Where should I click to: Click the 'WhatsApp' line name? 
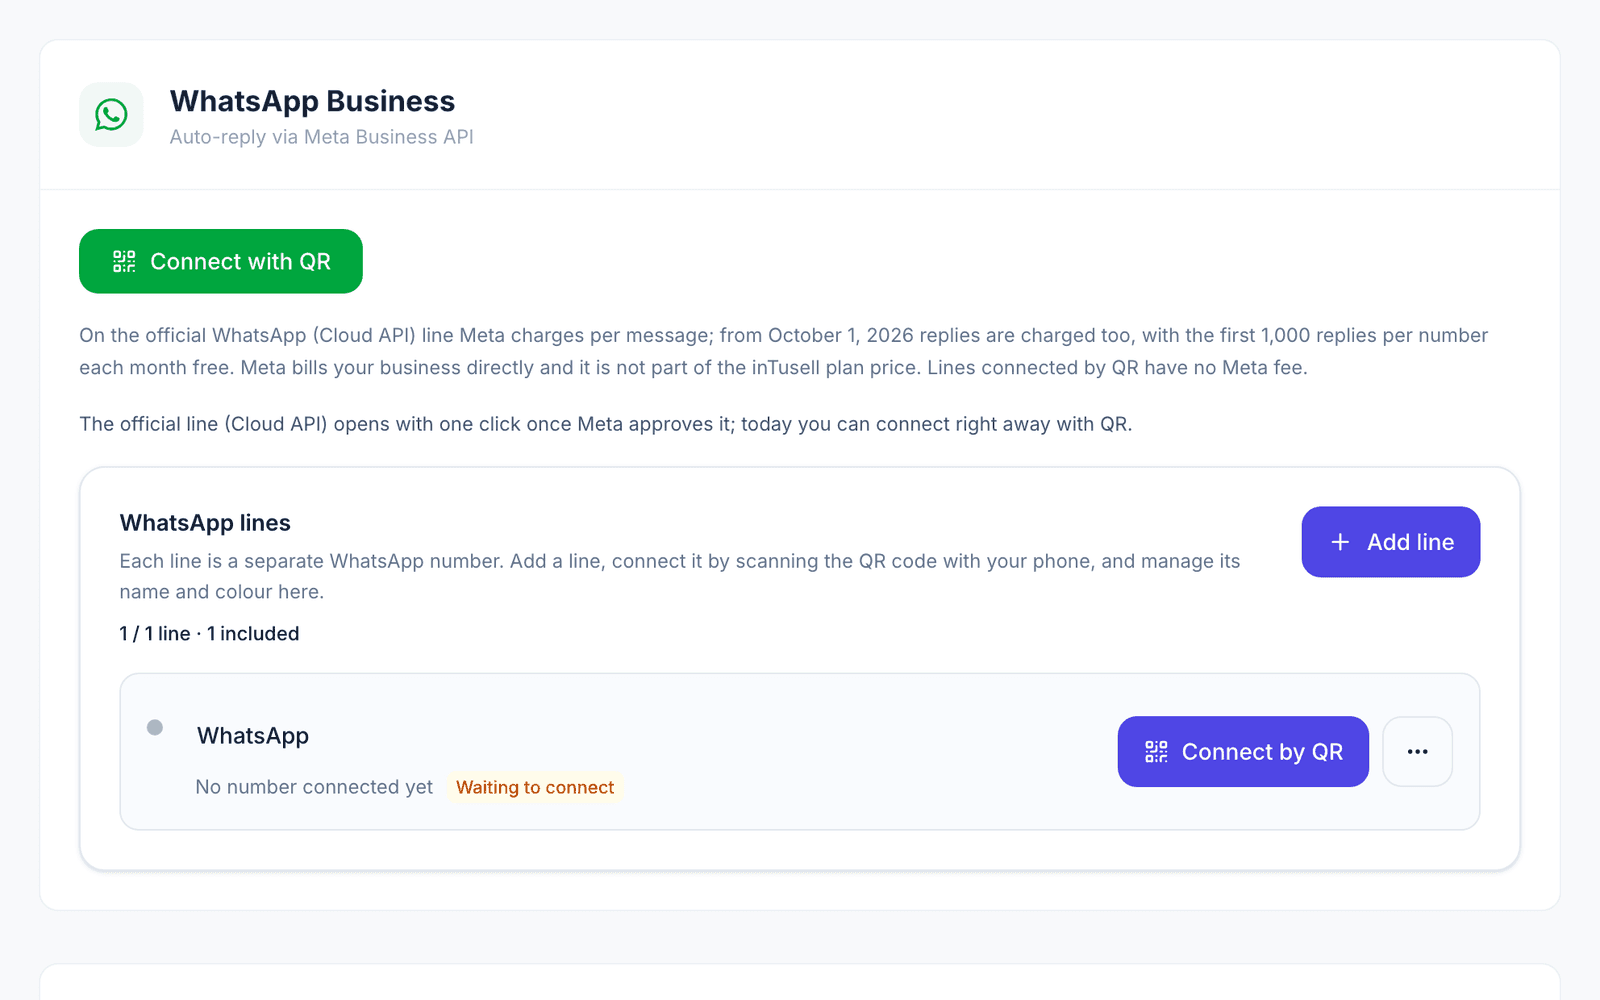tap(253, 736)
